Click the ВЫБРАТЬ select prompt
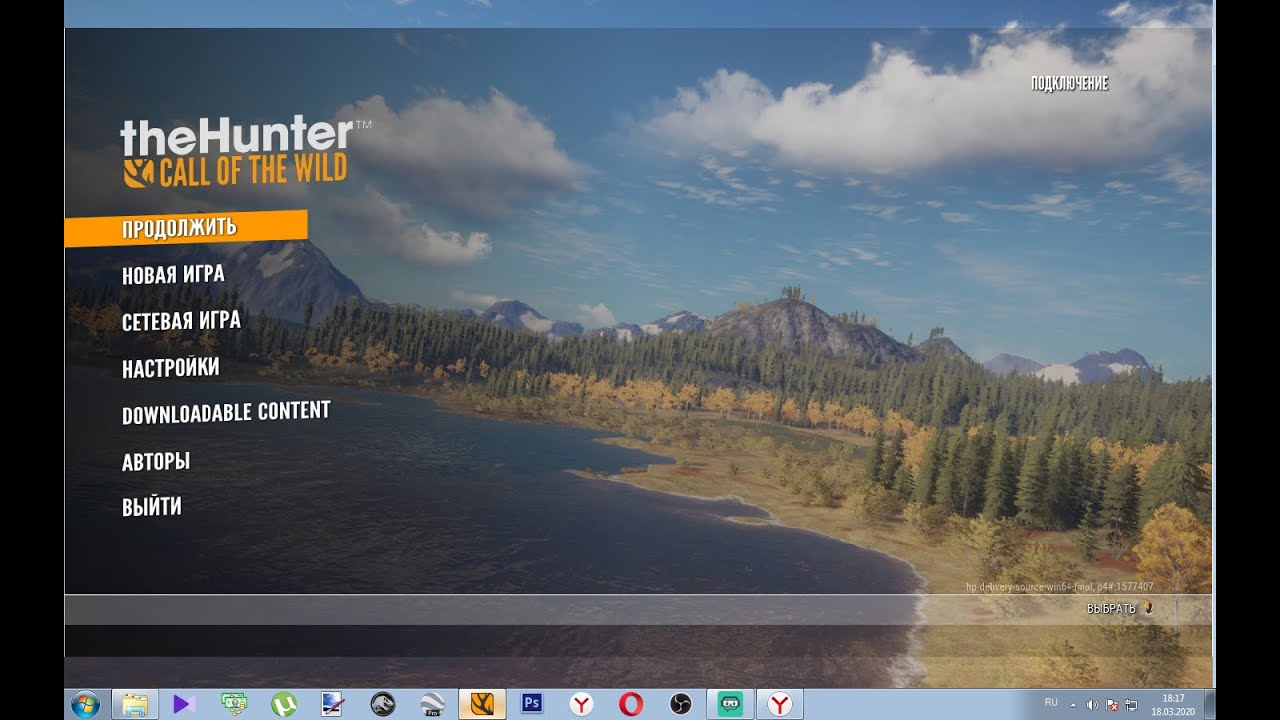 click(1120, 608)
